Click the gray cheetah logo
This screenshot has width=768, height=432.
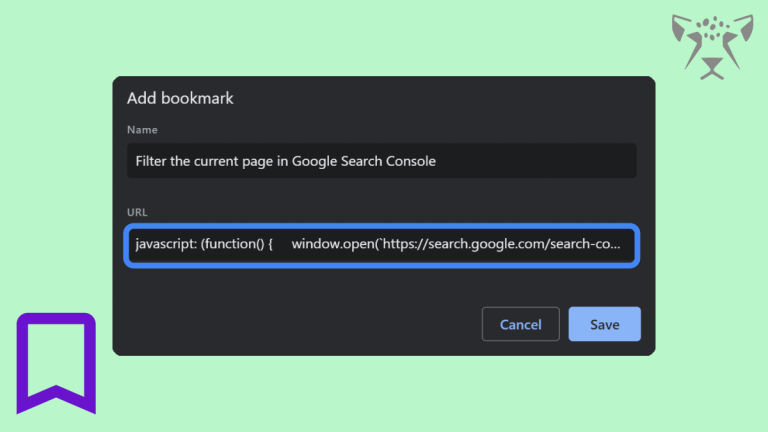click(712, 47)
